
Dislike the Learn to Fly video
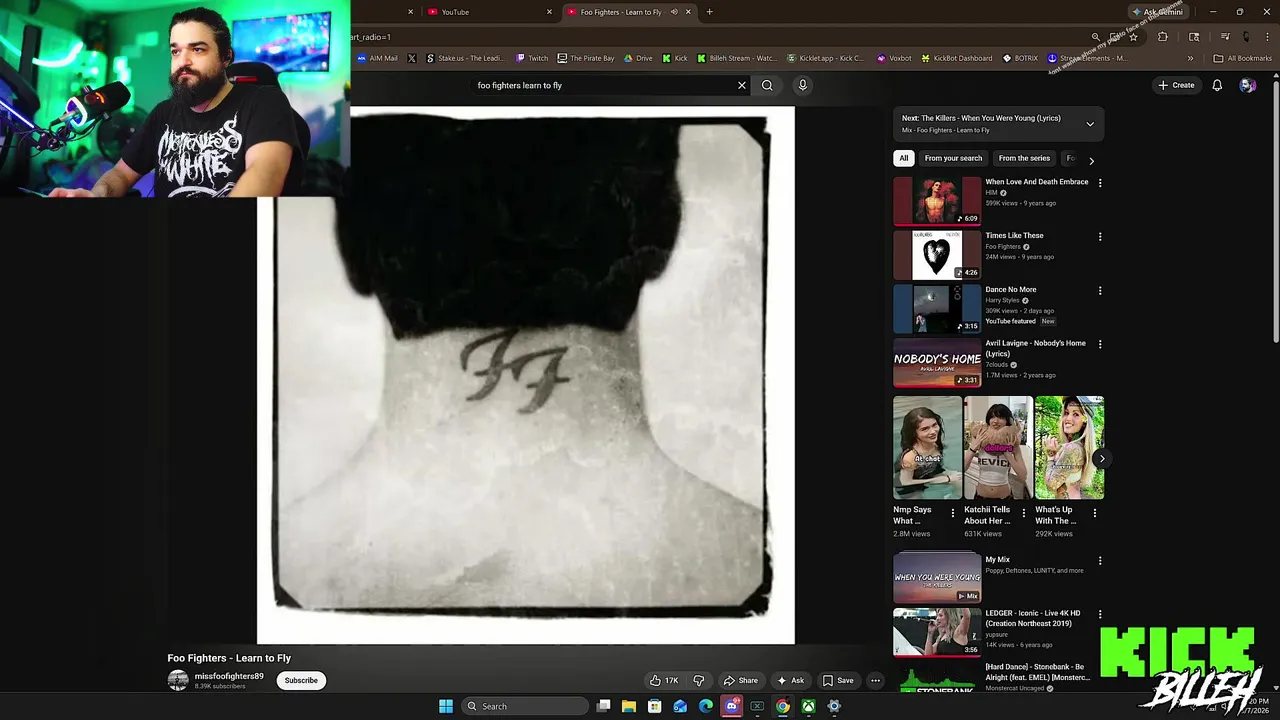click(699, 680)
